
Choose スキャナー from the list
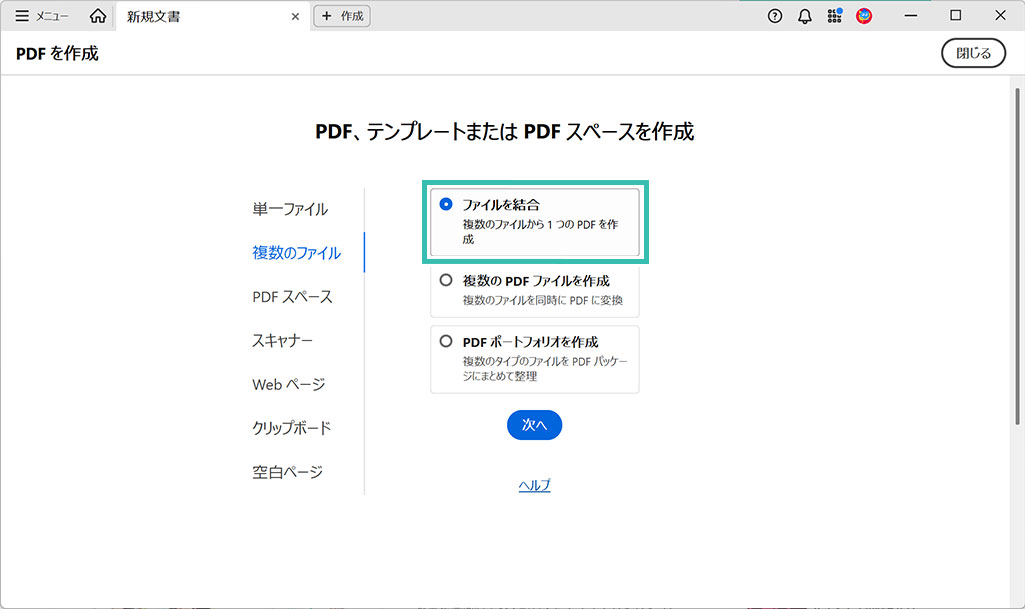click(282, 341)
